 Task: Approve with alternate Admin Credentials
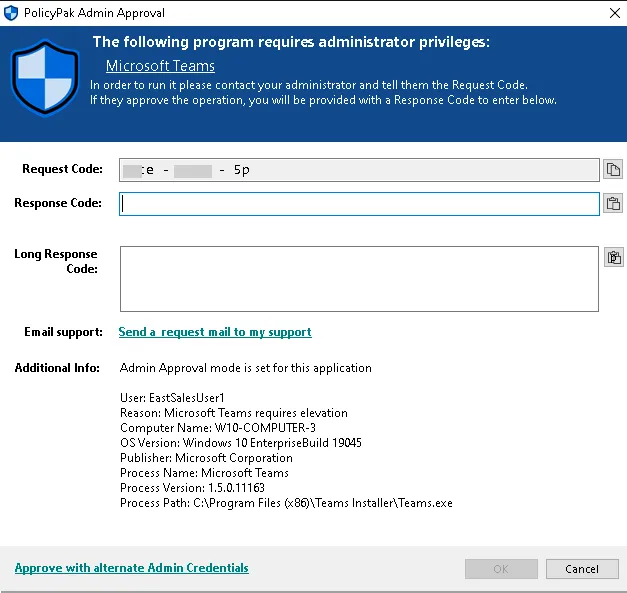(131, 568)
